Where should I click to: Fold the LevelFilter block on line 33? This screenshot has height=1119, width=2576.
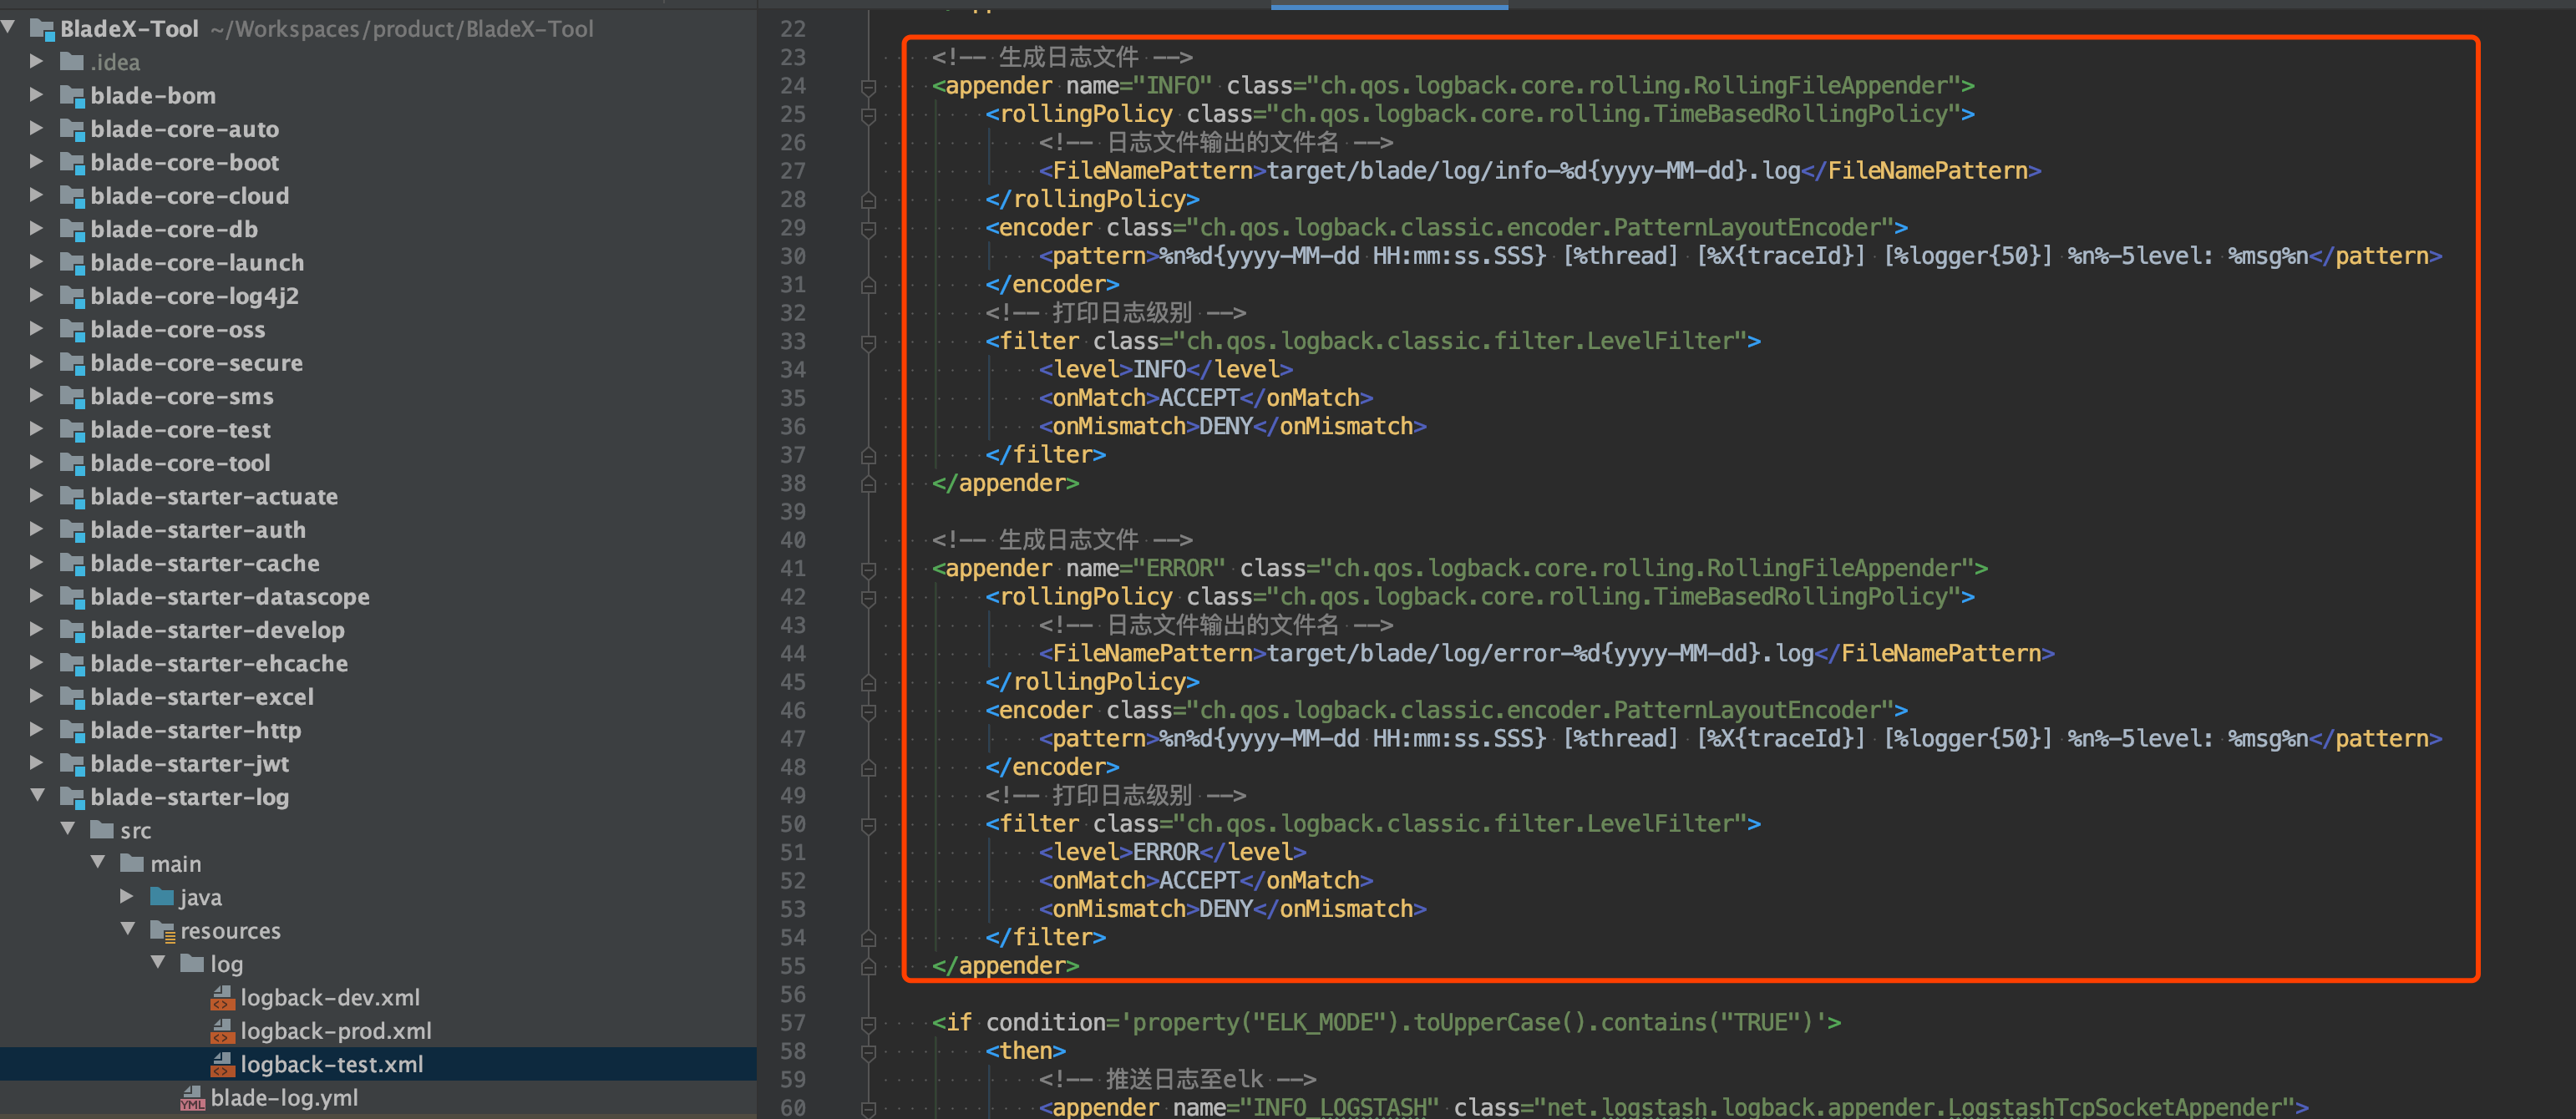tap(868, 342)
